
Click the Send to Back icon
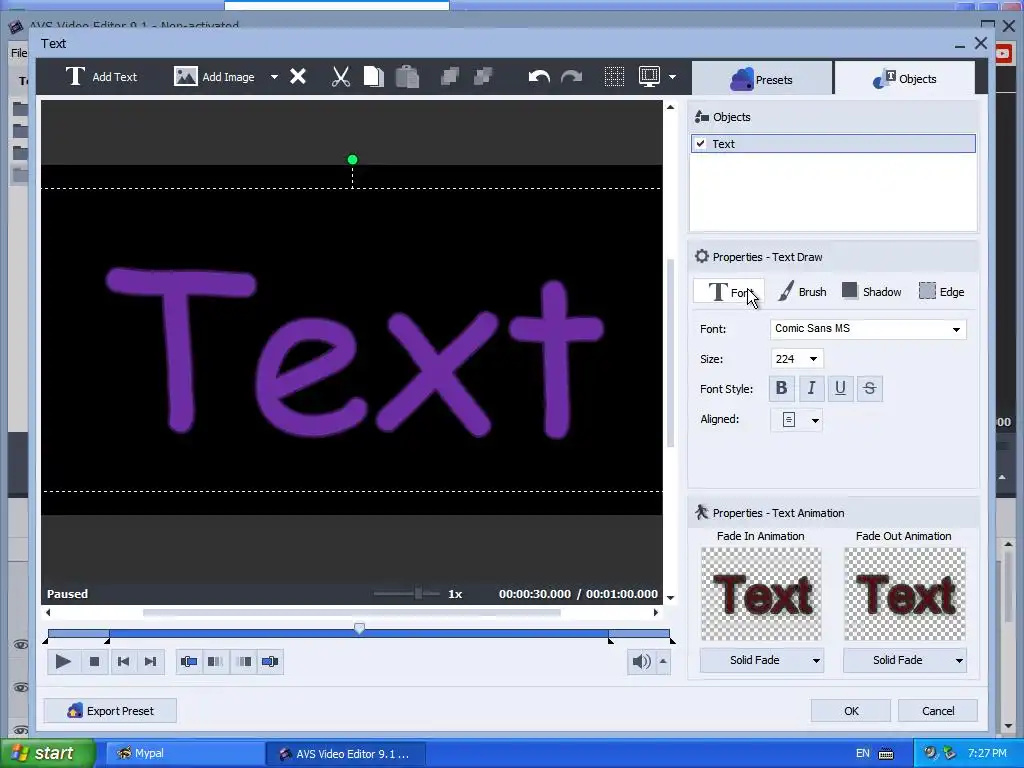(483, 77)
